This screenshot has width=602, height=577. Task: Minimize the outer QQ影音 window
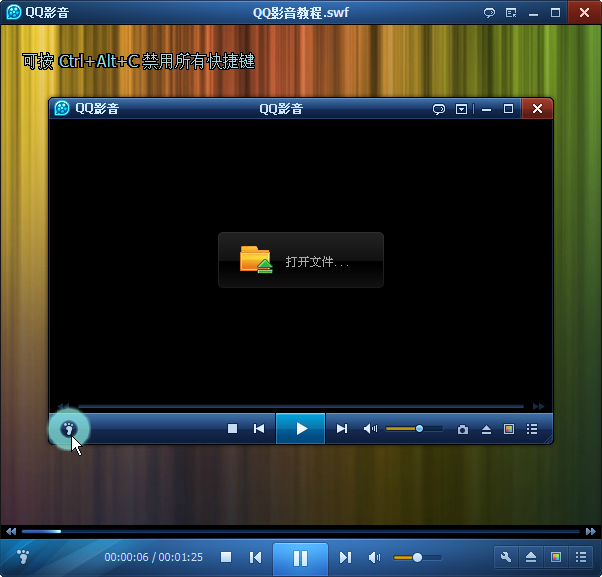tap(533, 13)
